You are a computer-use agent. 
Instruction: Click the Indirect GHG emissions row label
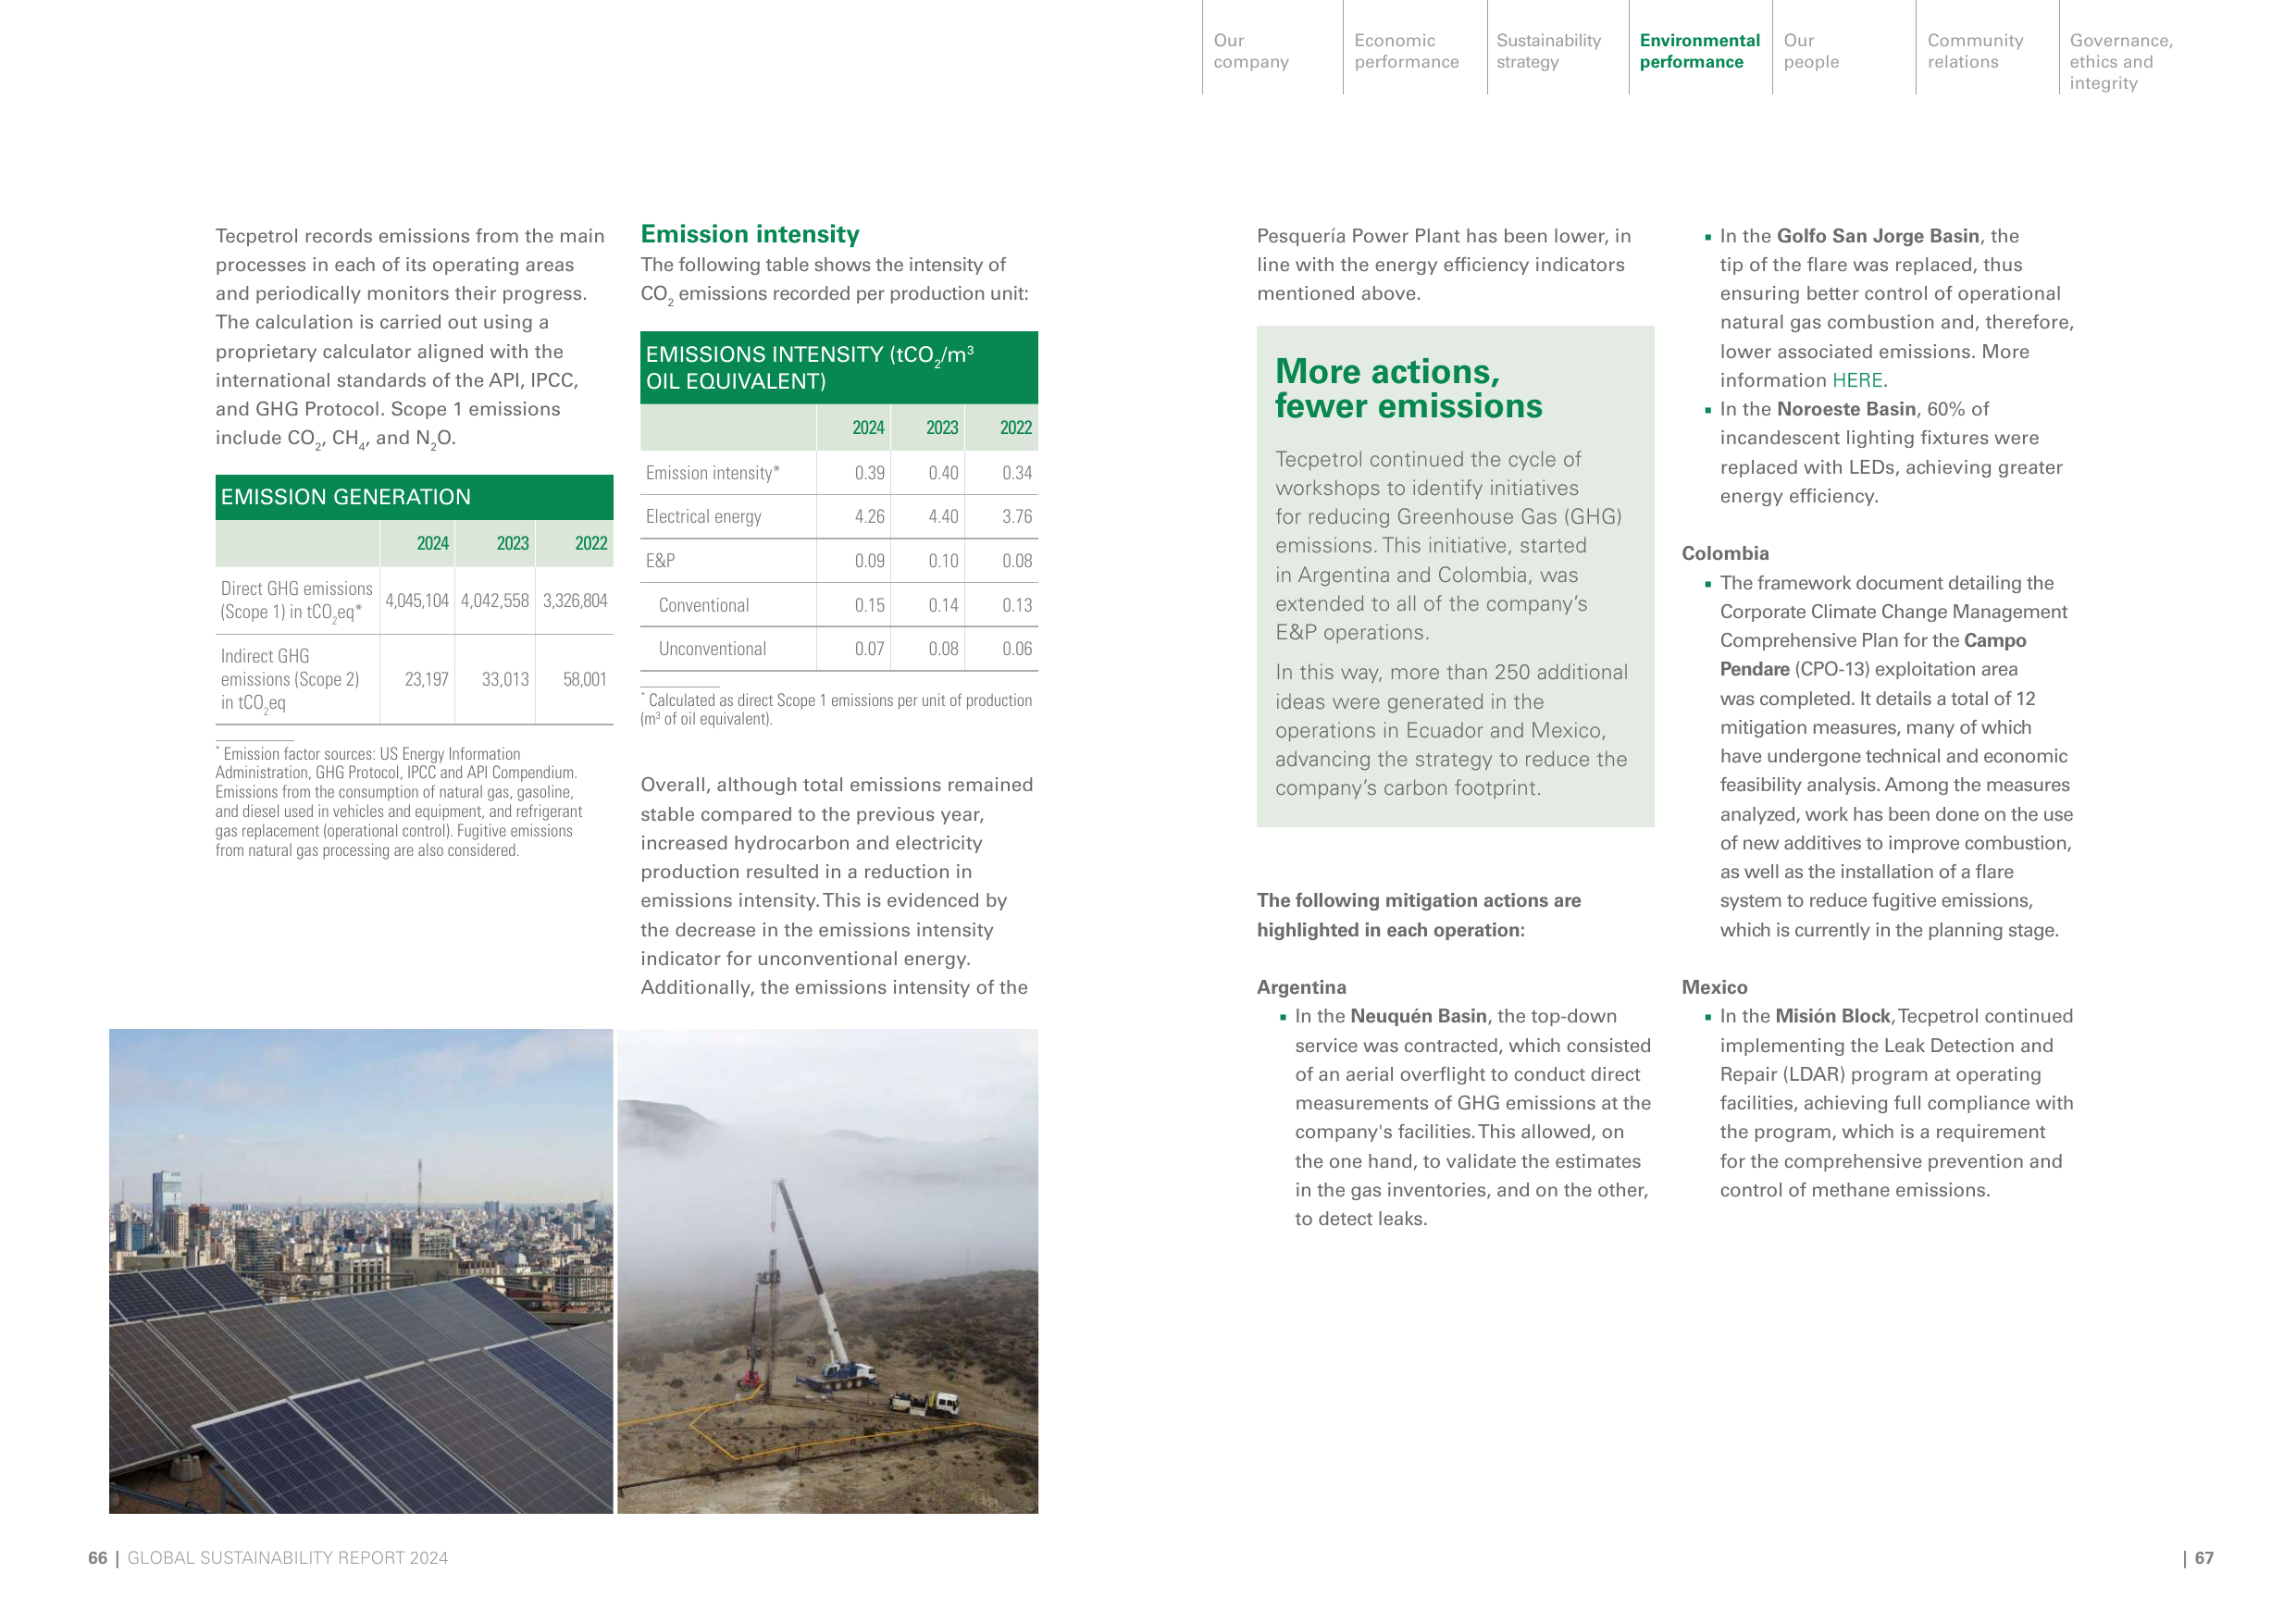(290, 680)
